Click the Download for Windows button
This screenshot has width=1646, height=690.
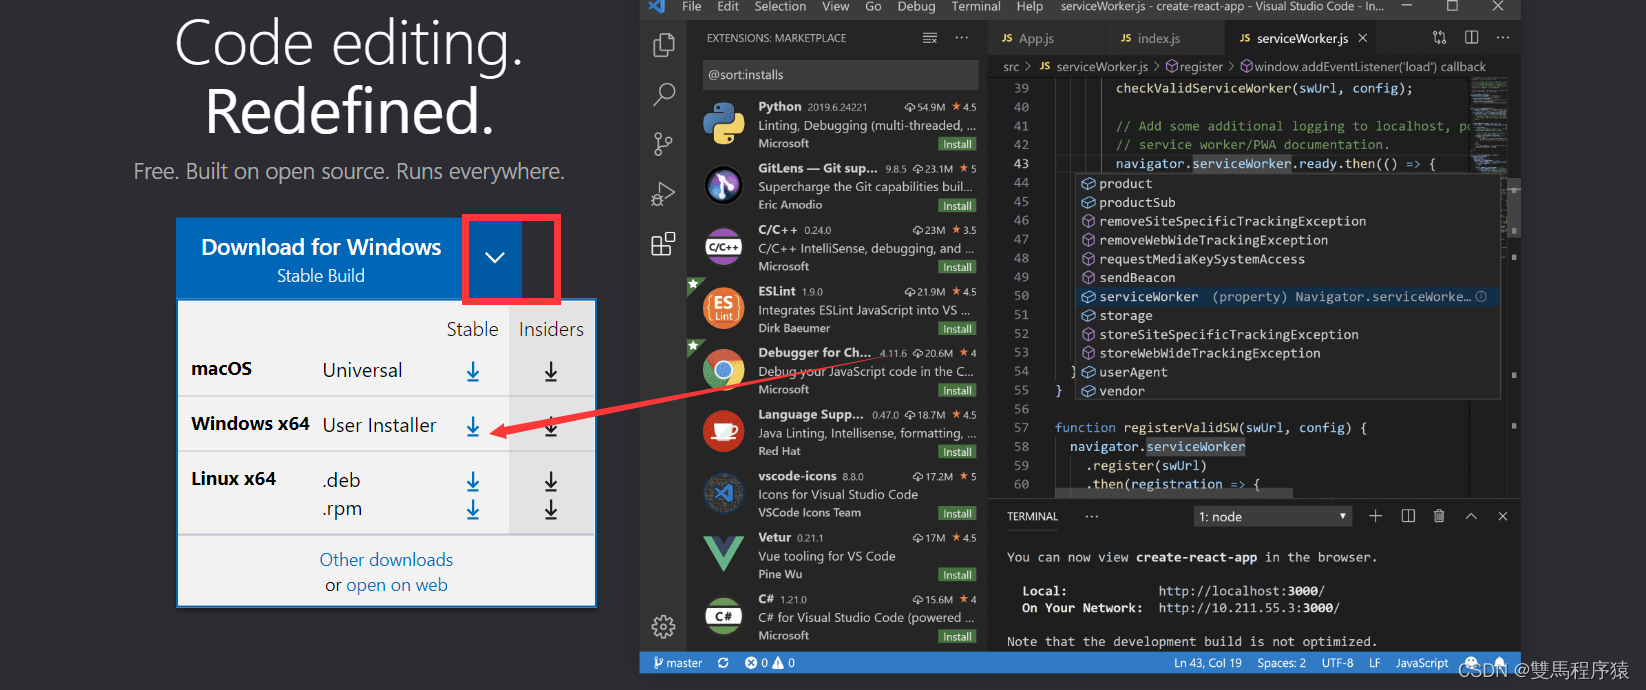(321, 258)
